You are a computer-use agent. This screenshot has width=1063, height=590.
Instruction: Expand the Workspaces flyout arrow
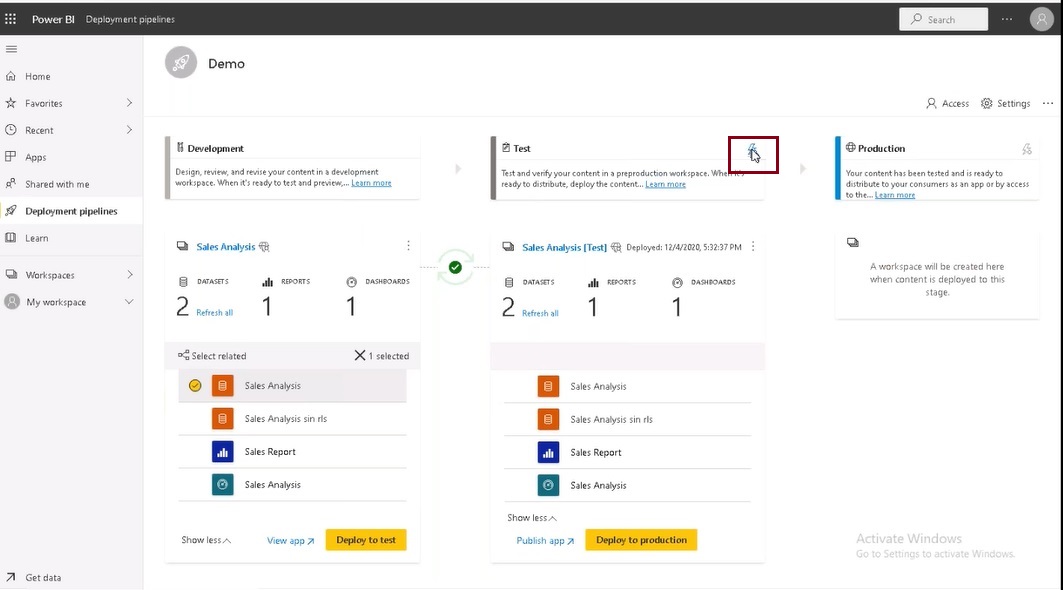pyautogui.click(x=129, y=275)
